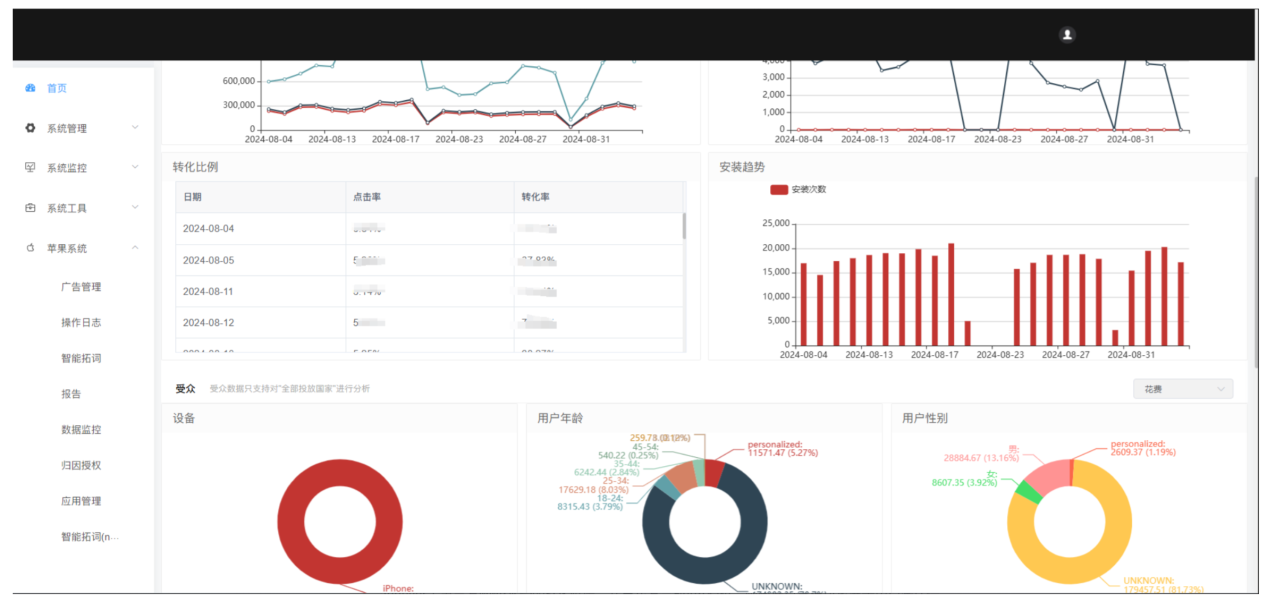Click the 转化比例 table vertical scrollbar
Screen dimensions: 1267x601
pyautogui.click(x=684, y=226)
